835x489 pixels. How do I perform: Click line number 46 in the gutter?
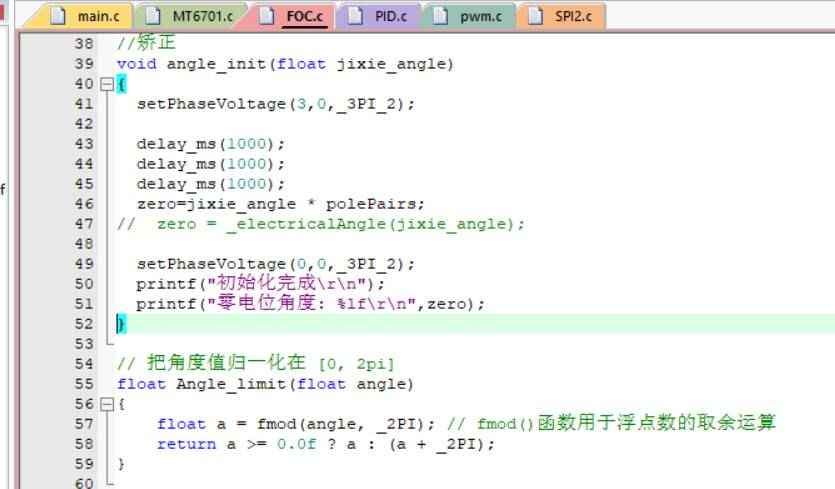[84, 204]
